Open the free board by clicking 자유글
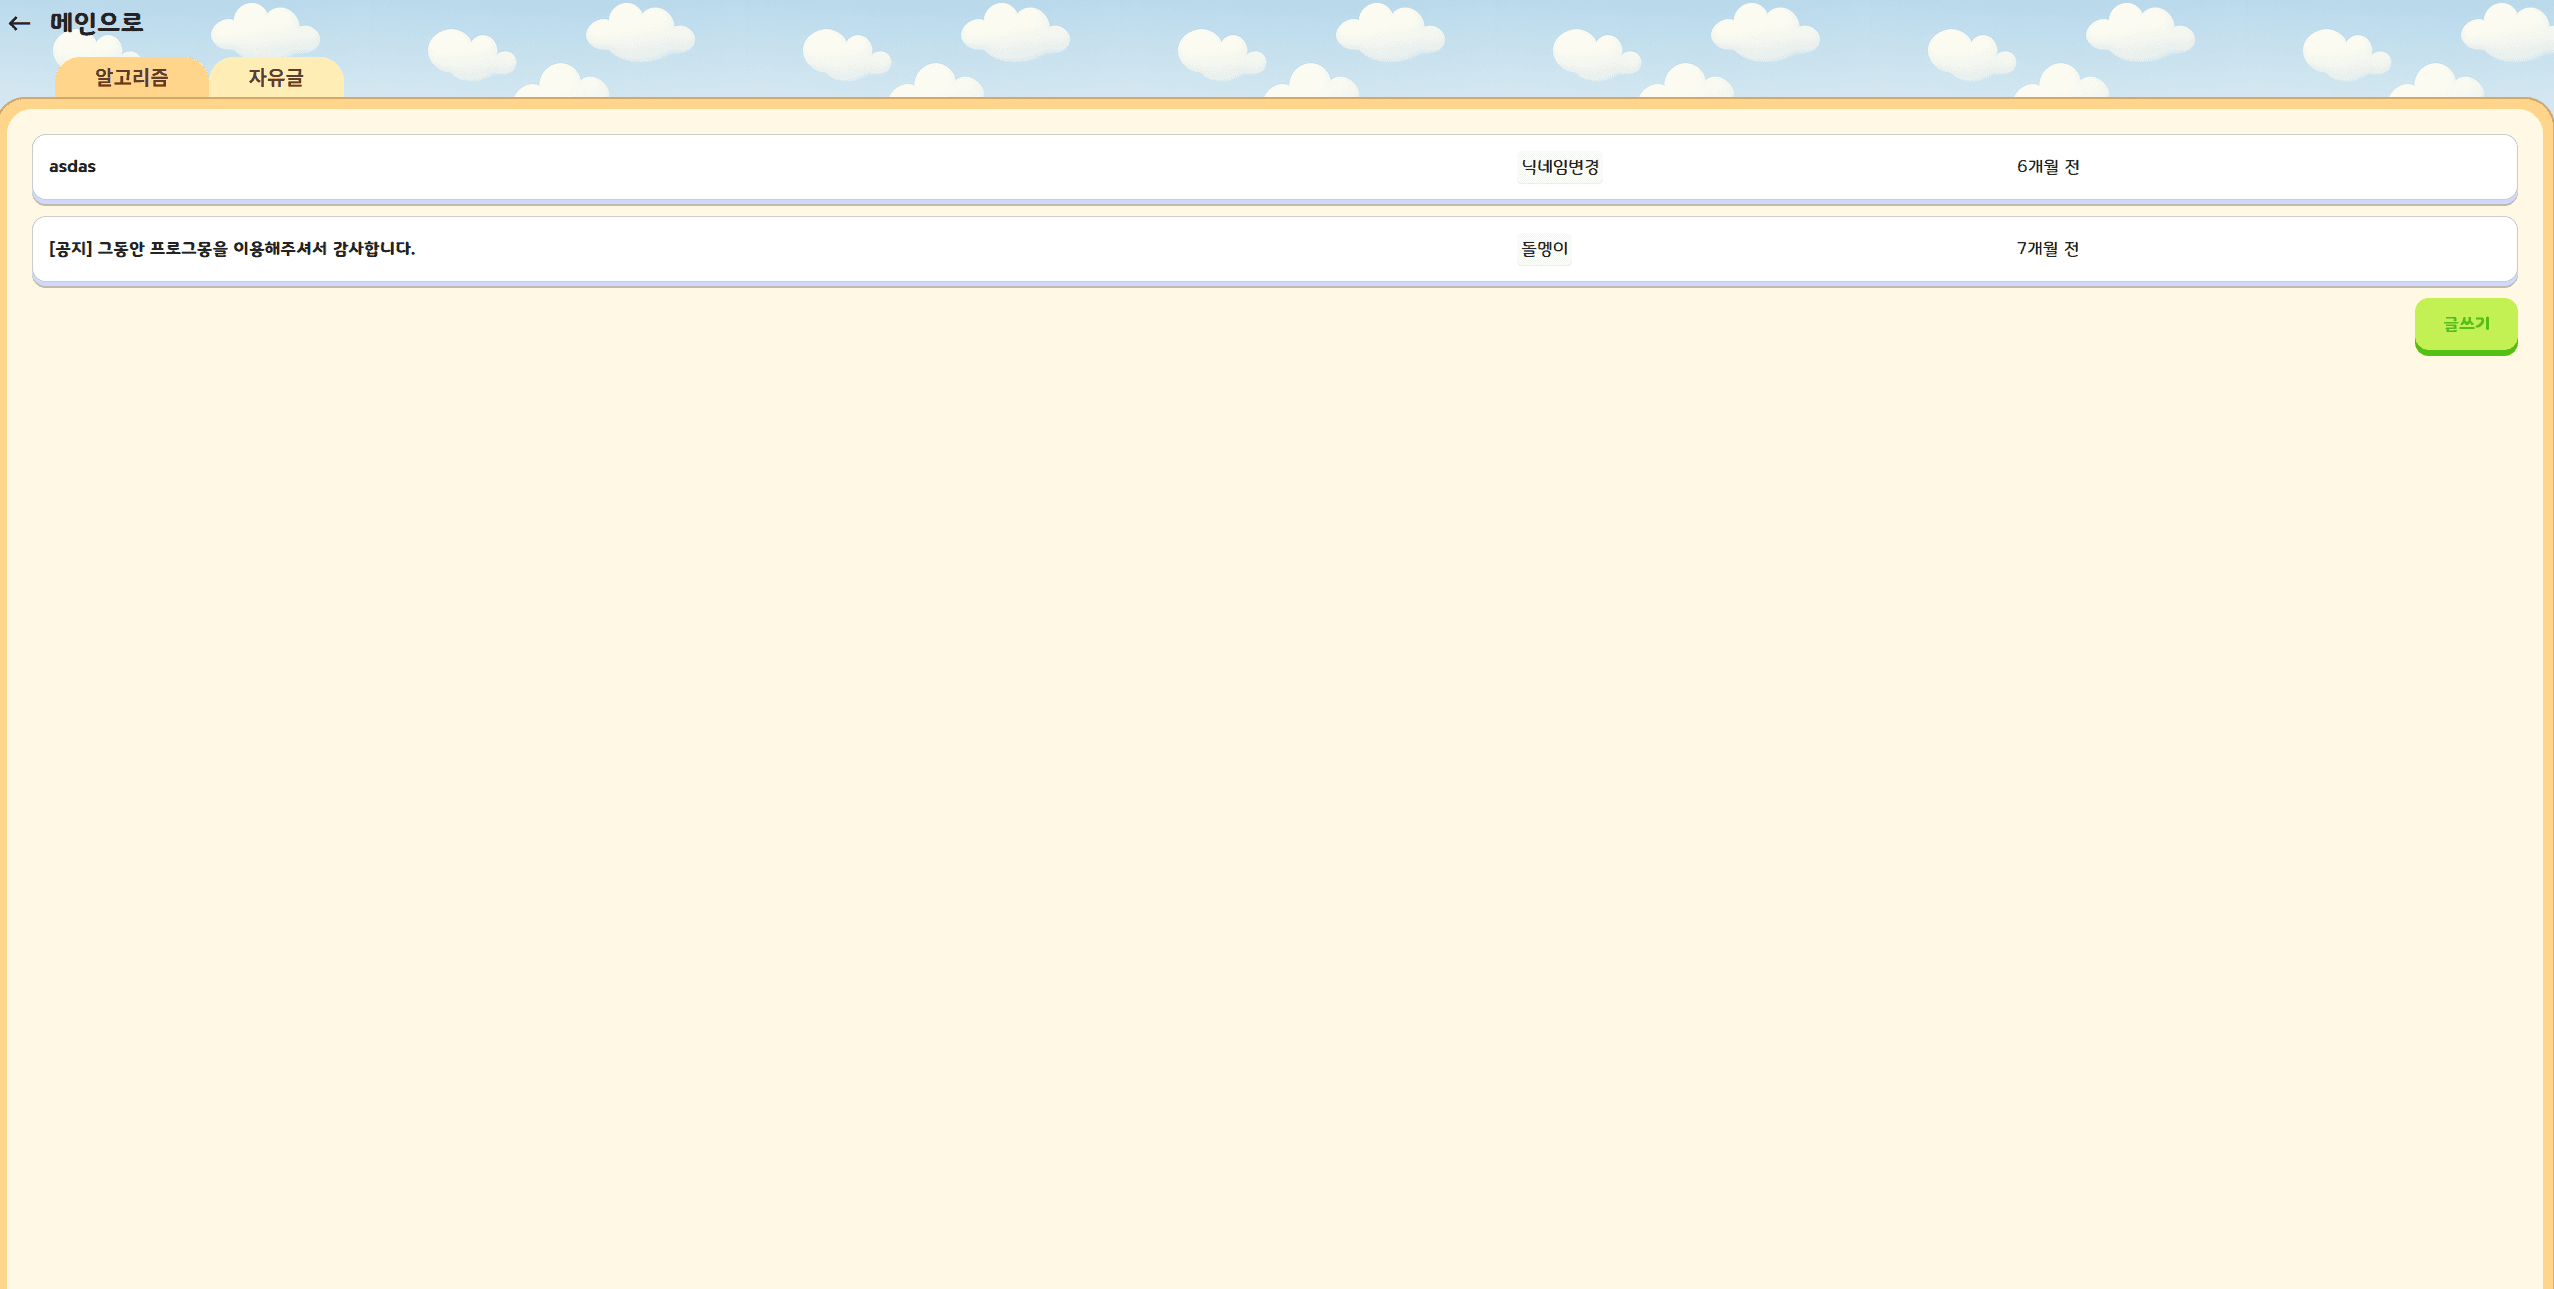2554x1289 pixels. (276, 77)
